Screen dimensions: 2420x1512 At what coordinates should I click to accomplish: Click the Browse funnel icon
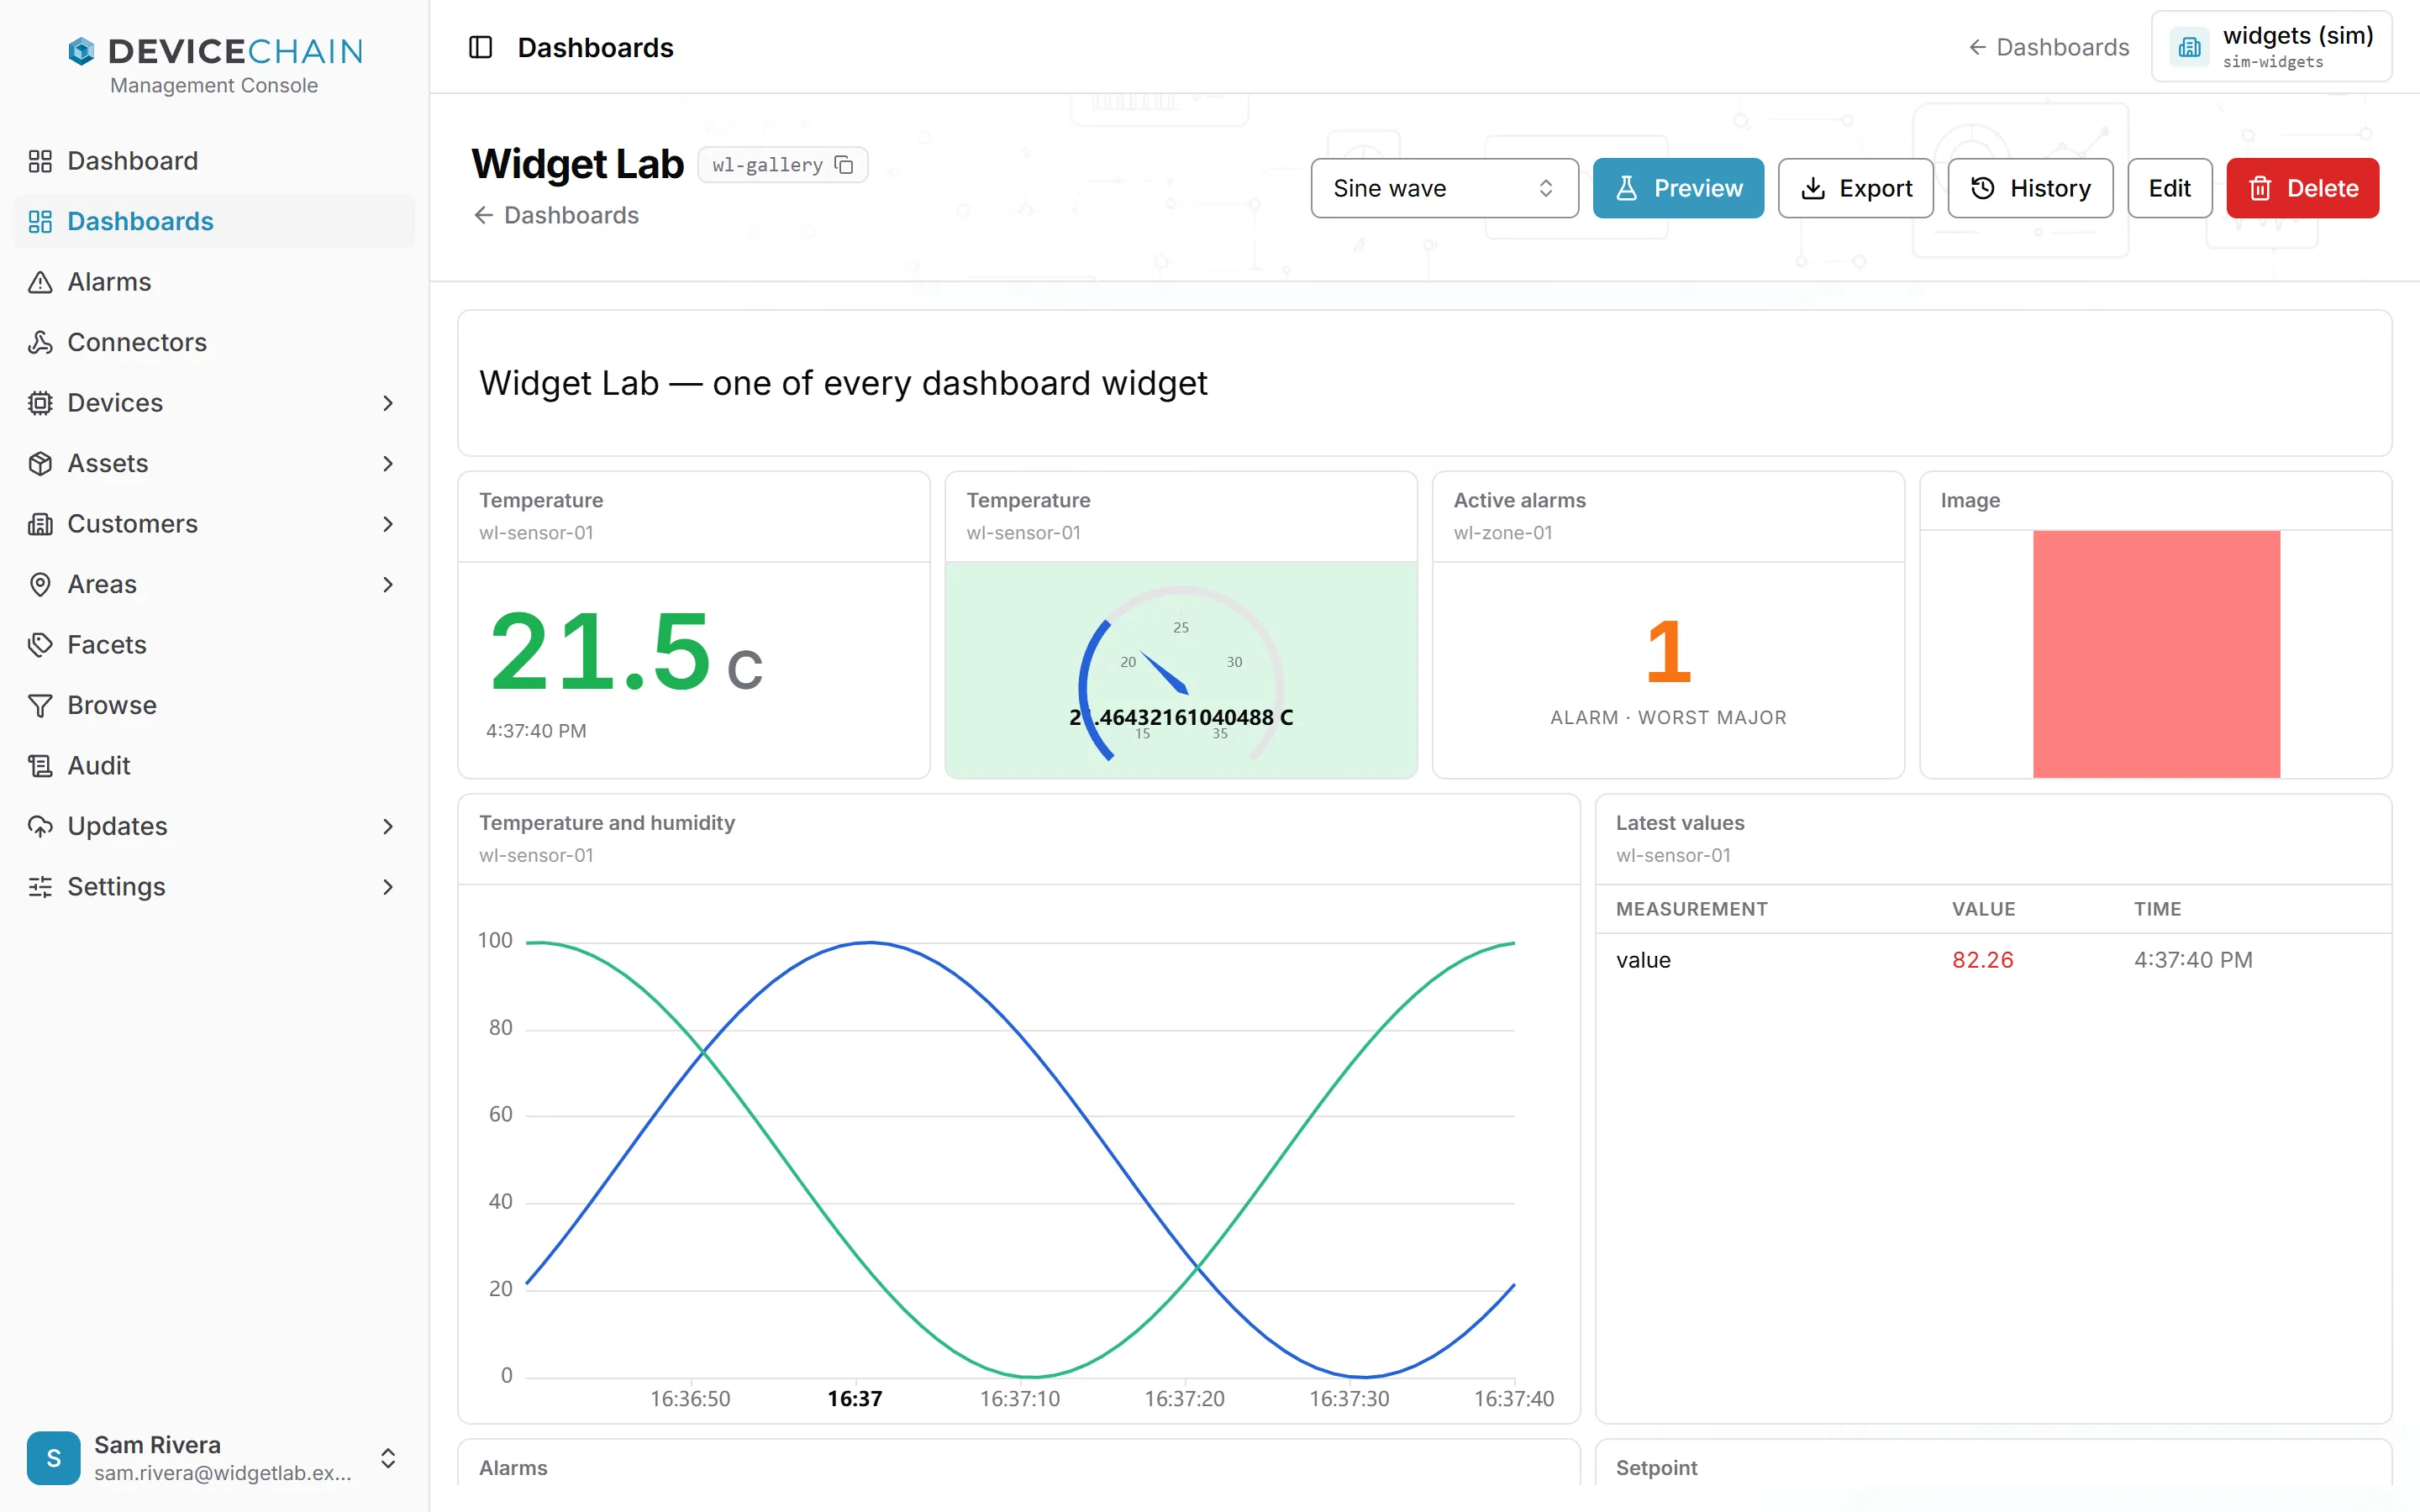point(40,705)
